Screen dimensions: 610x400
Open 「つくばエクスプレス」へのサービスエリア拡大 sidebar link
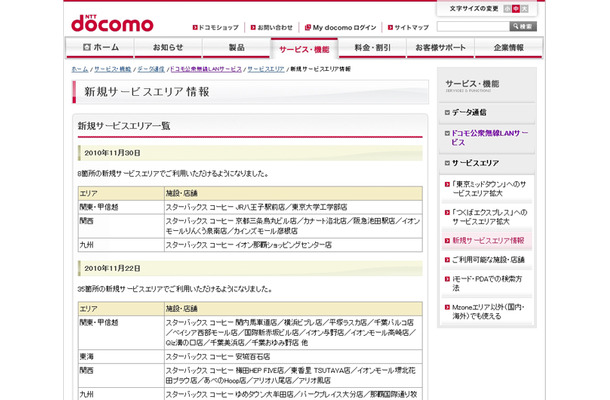489,217
